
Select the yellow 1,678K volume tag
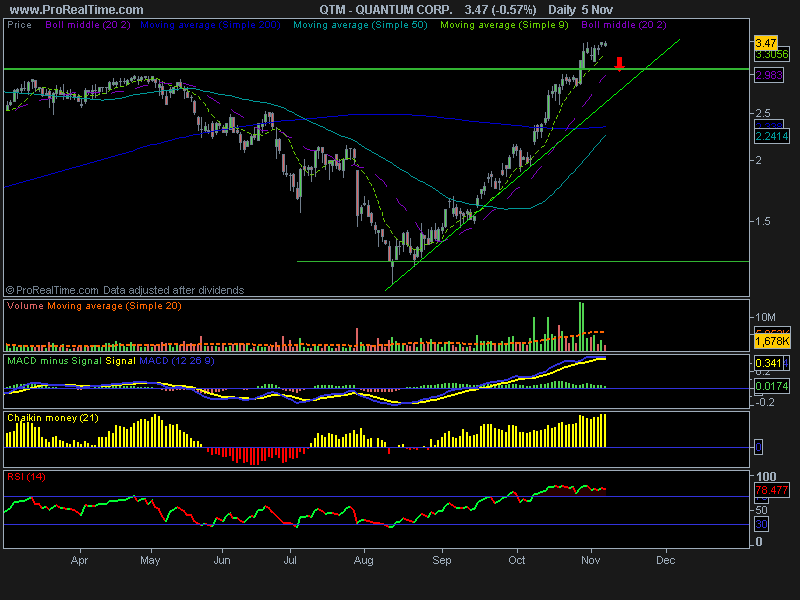(772, 341)
